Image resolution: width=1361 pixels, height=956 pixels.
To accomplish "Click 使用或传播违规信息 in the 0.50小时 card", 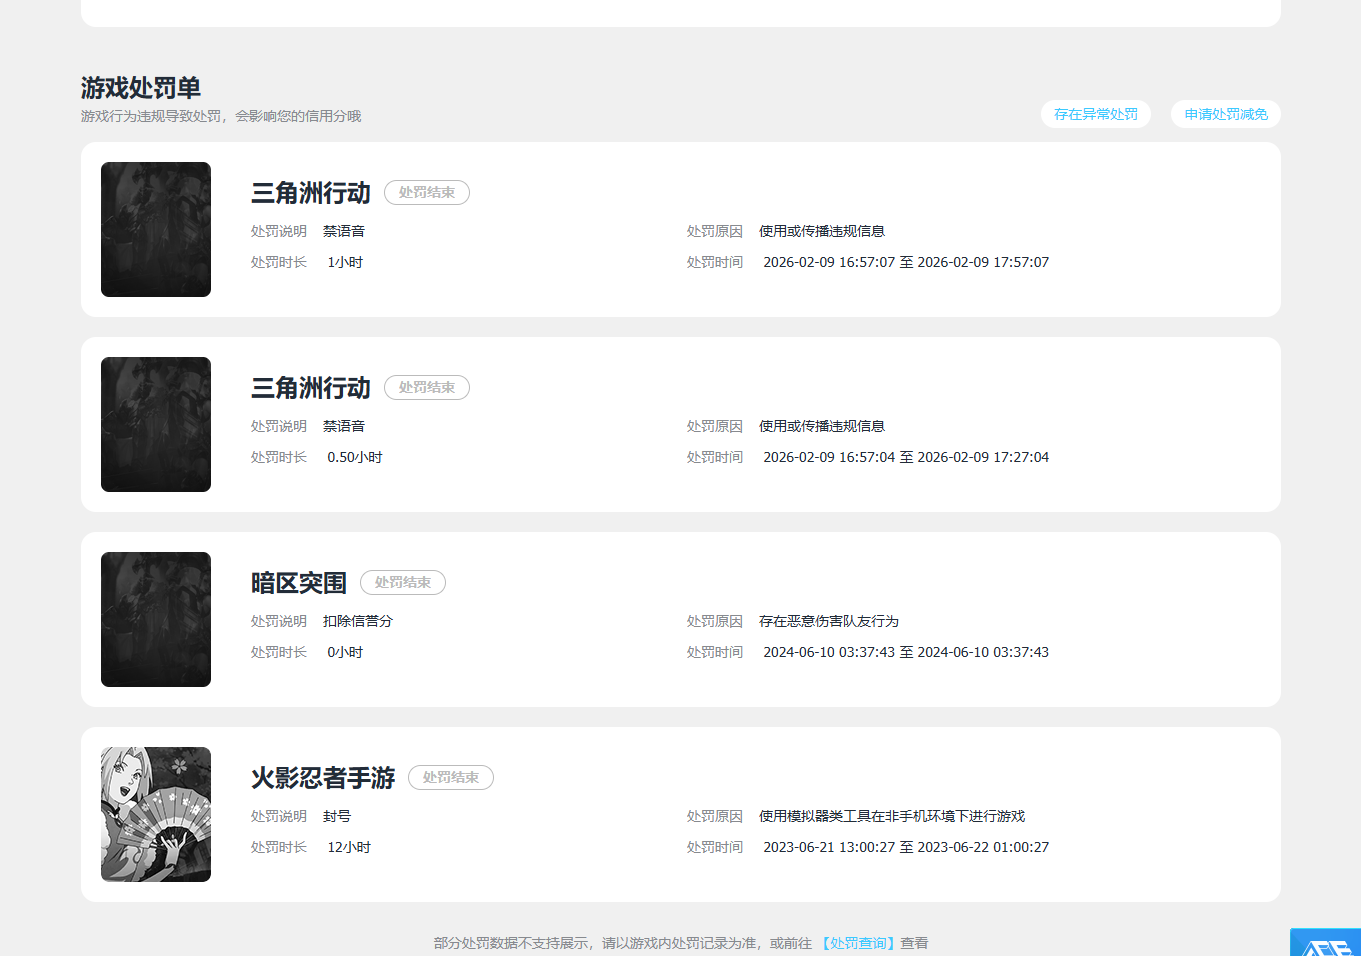I will coord(822,426).
